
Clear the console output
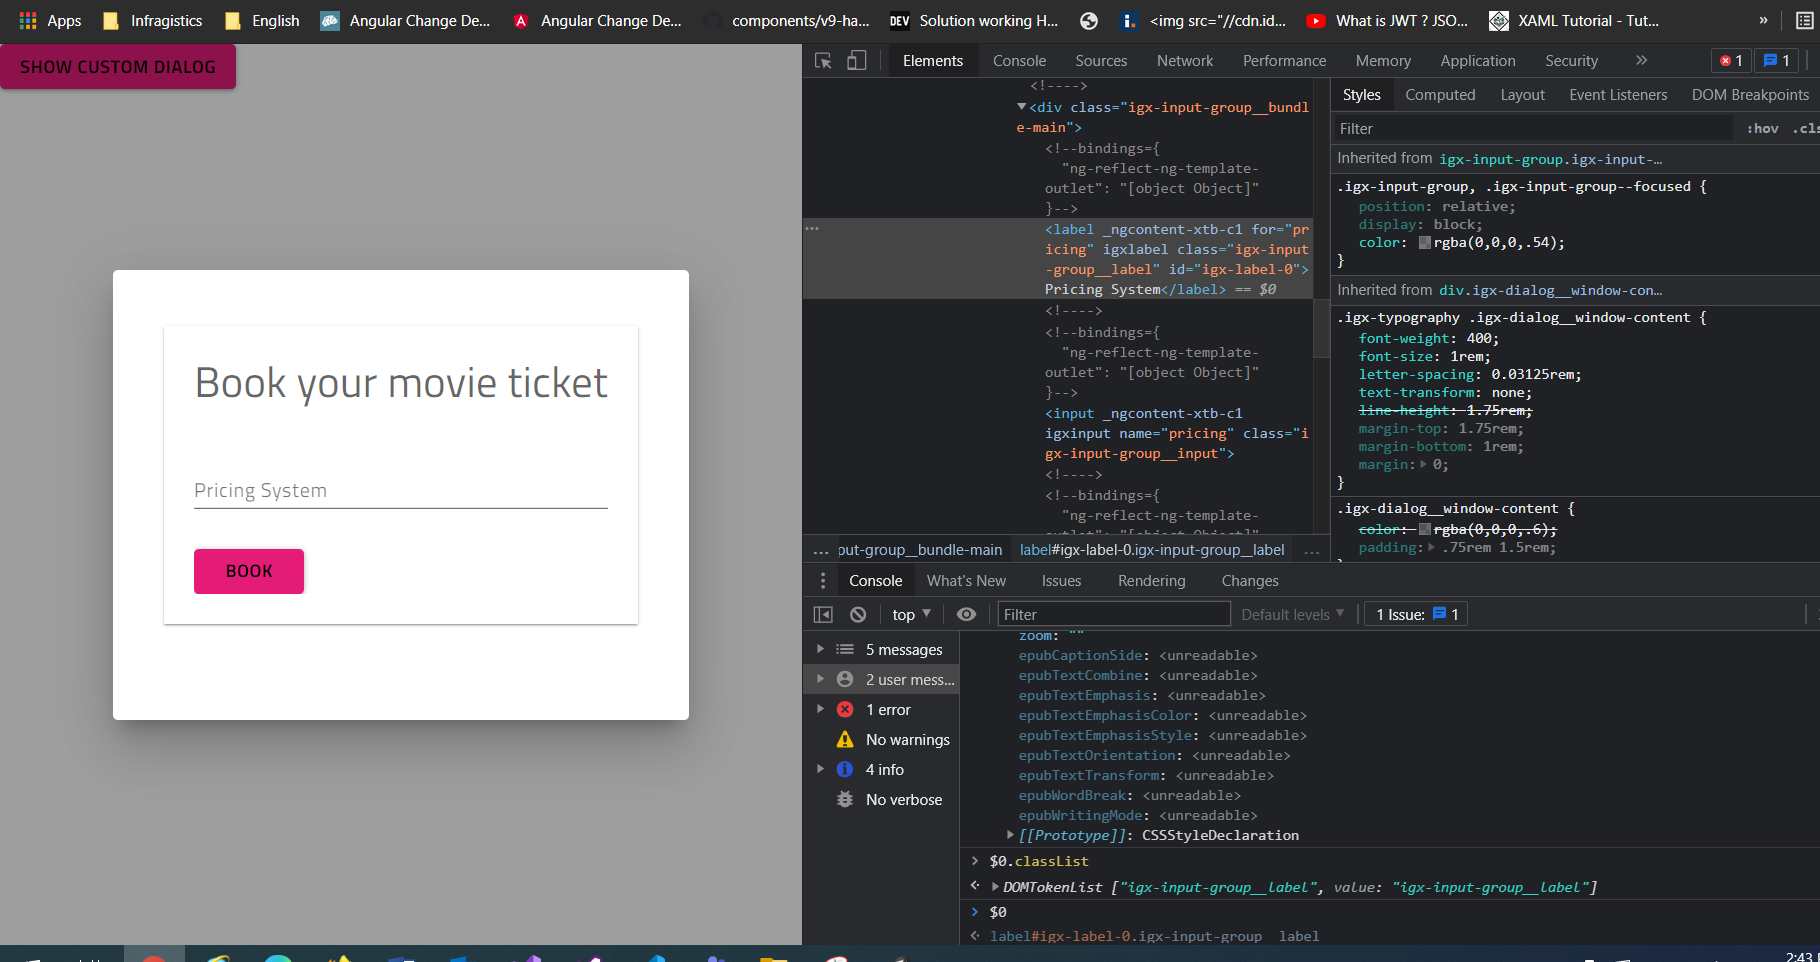click(x=857, y=613)
